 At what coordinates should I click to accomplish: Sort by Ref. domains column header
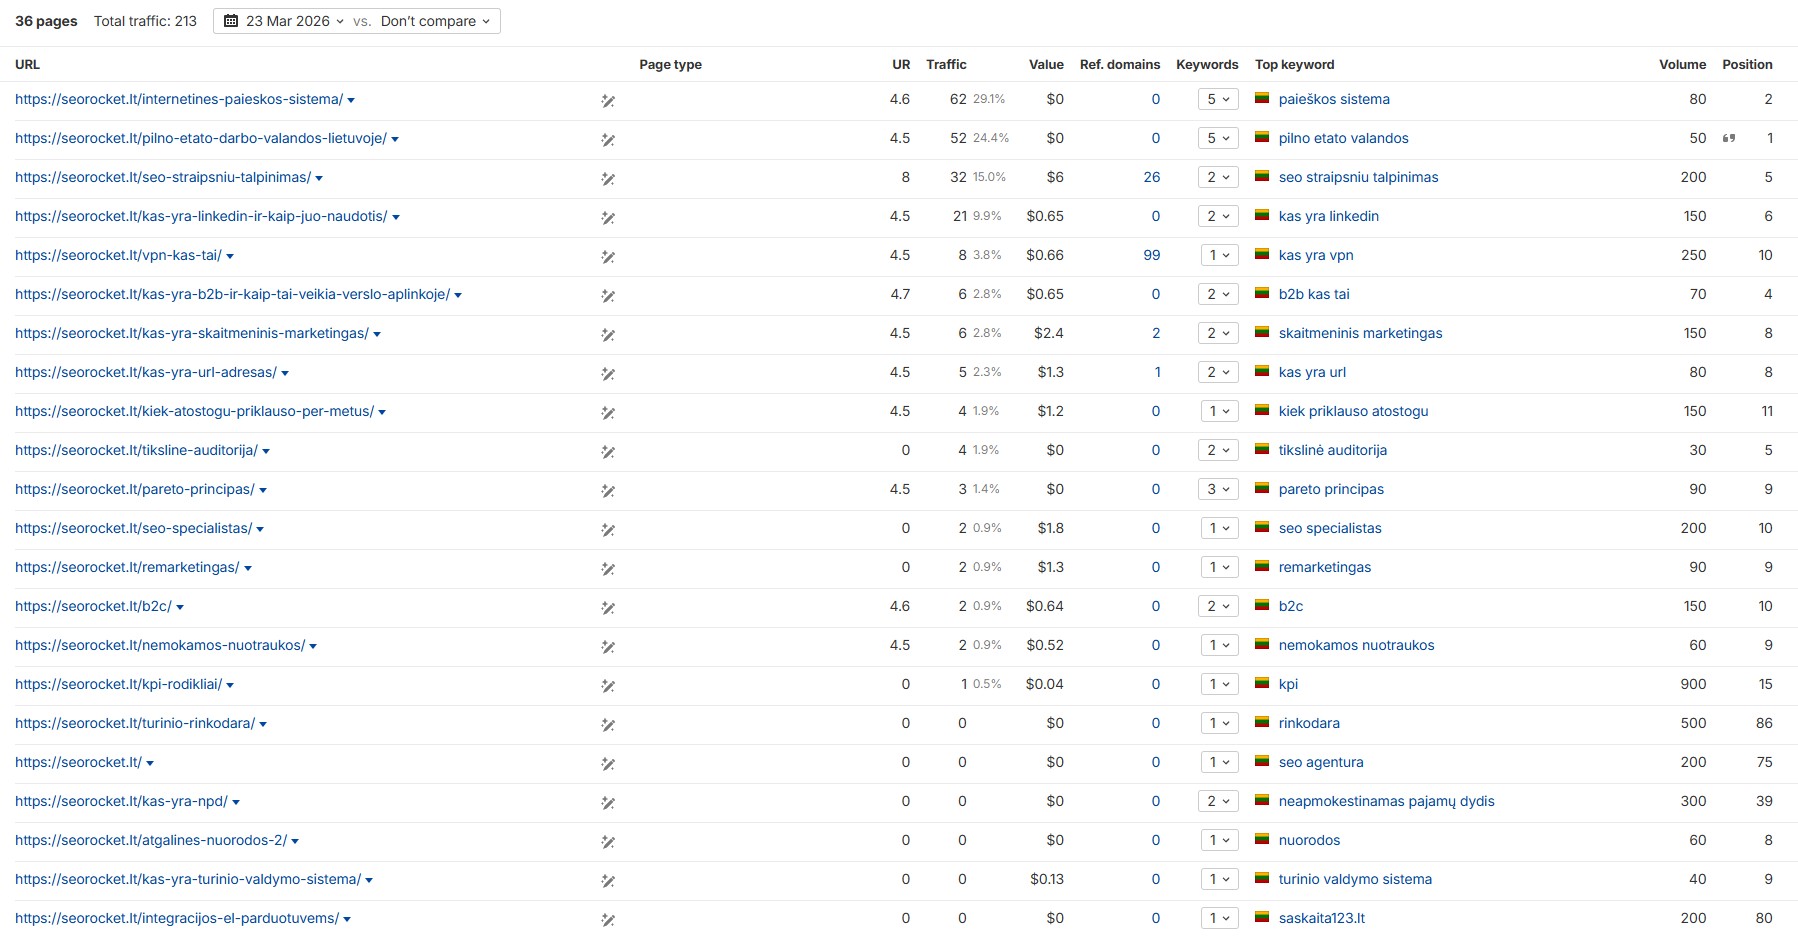1120,64
